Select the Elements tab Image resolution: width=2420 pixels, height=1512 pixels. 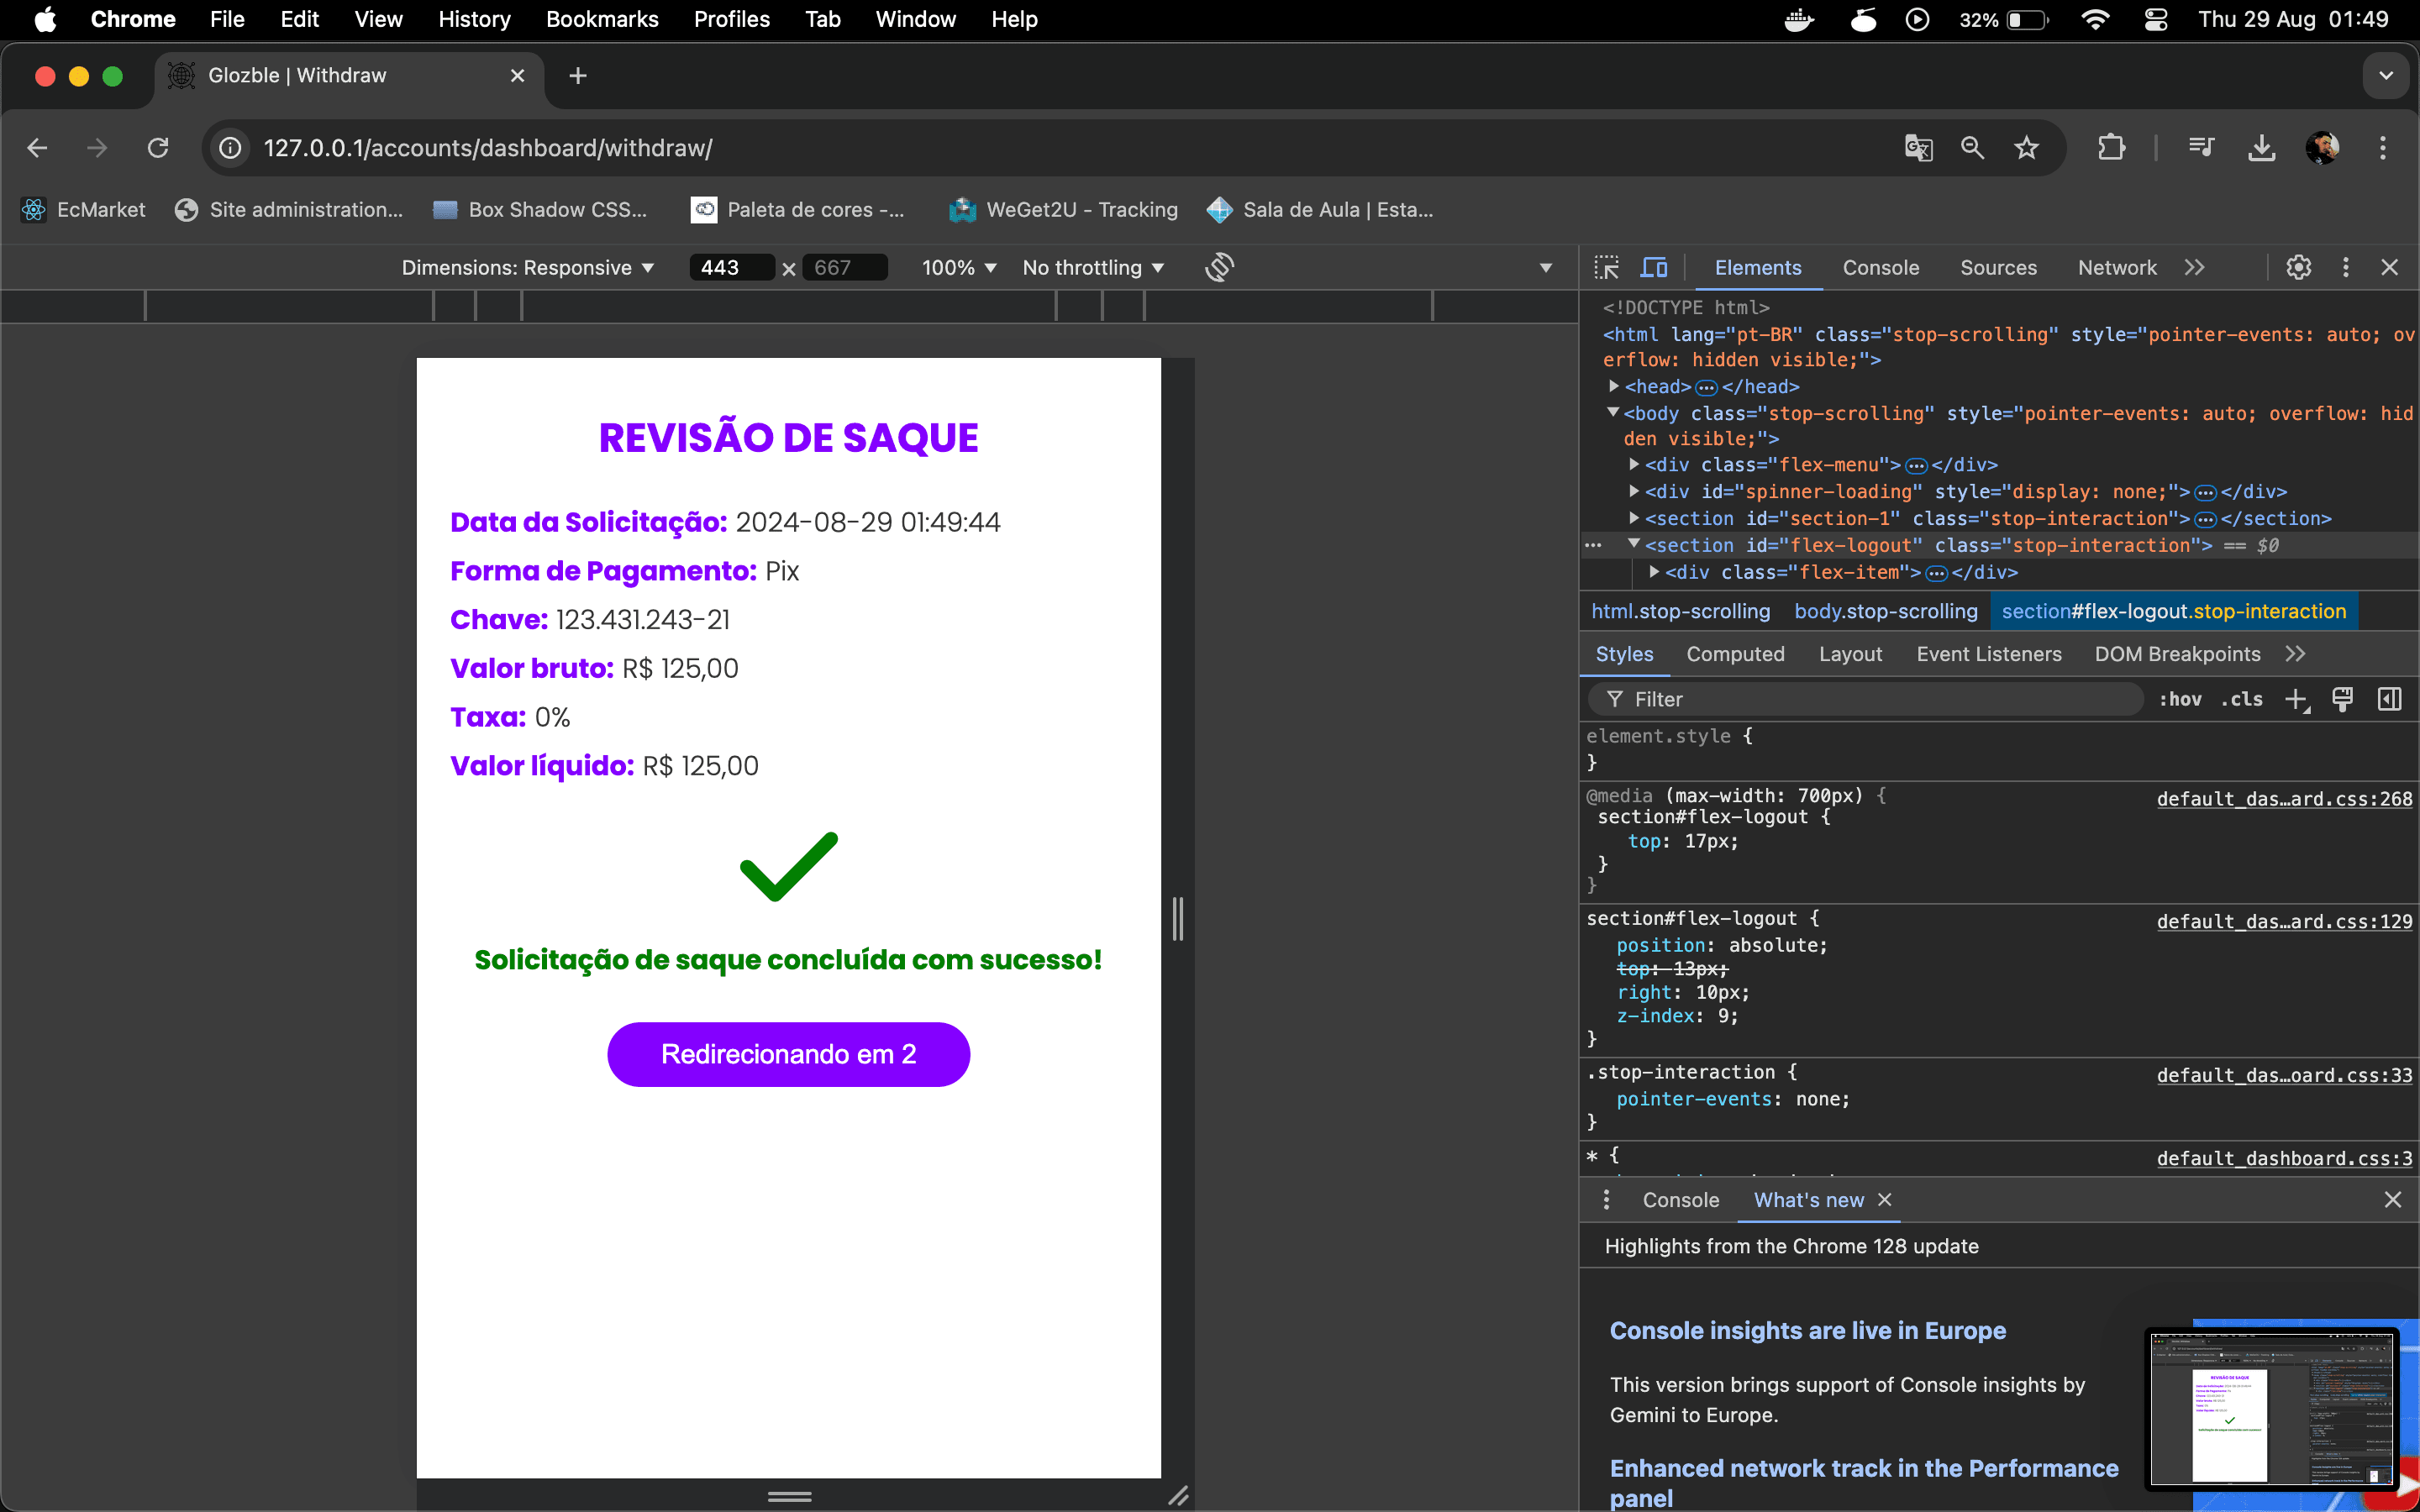click(1757, 267)
